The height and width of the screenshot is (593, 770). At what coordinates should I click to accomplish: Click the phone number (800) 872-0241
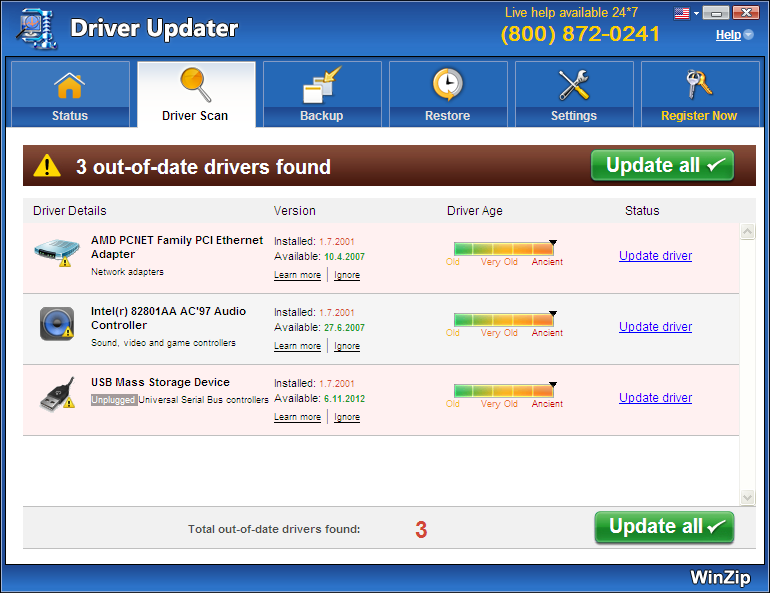pyautogui.click(x=580, y=34)
